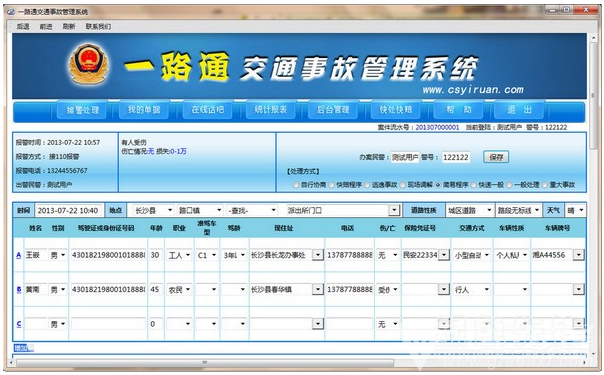Click row A ID number field

108,255
